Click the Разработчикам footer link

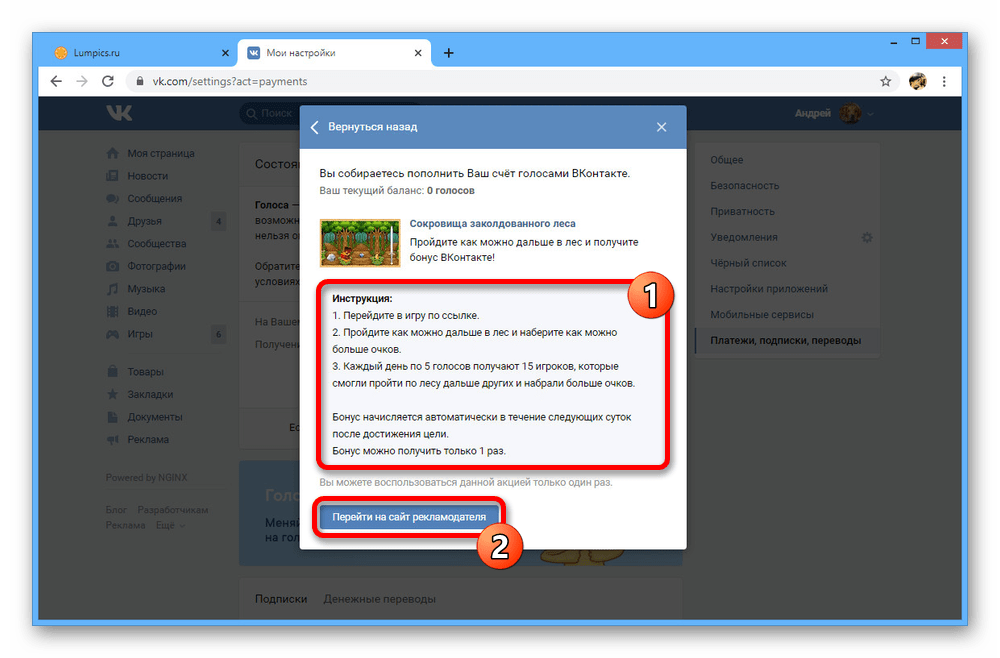[173, 509]
